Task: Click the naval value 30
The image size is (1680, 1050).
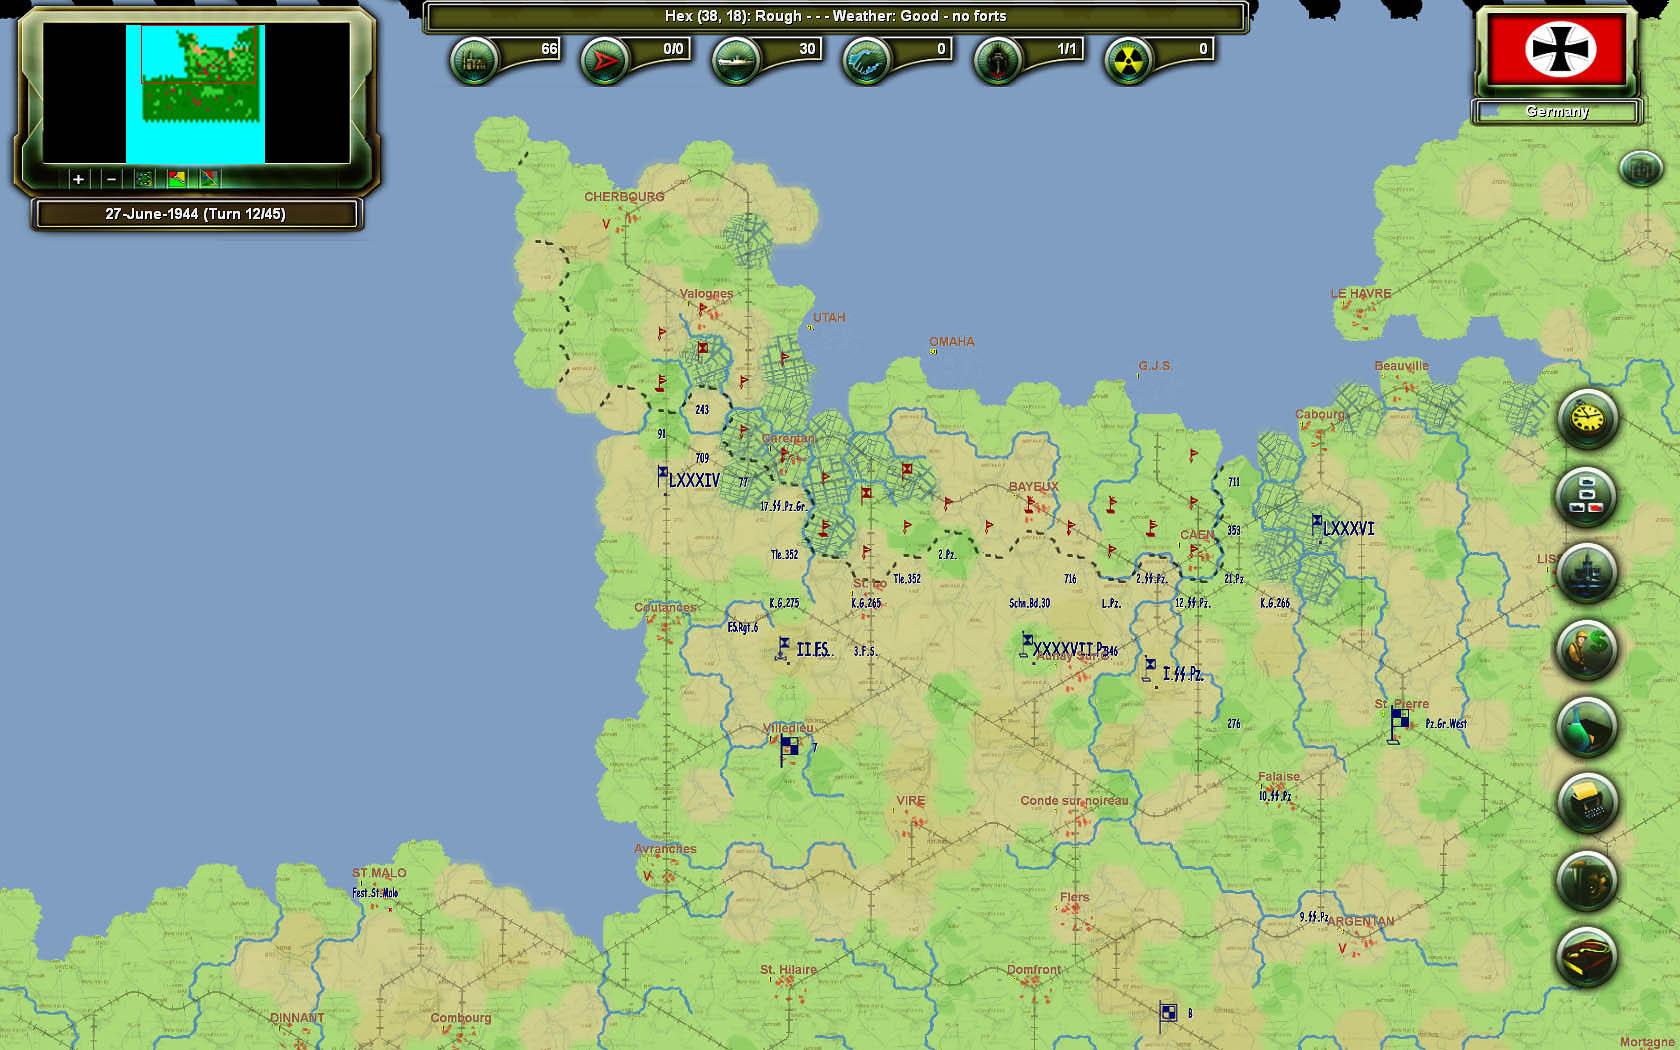Action: click(x=807, y=49)
